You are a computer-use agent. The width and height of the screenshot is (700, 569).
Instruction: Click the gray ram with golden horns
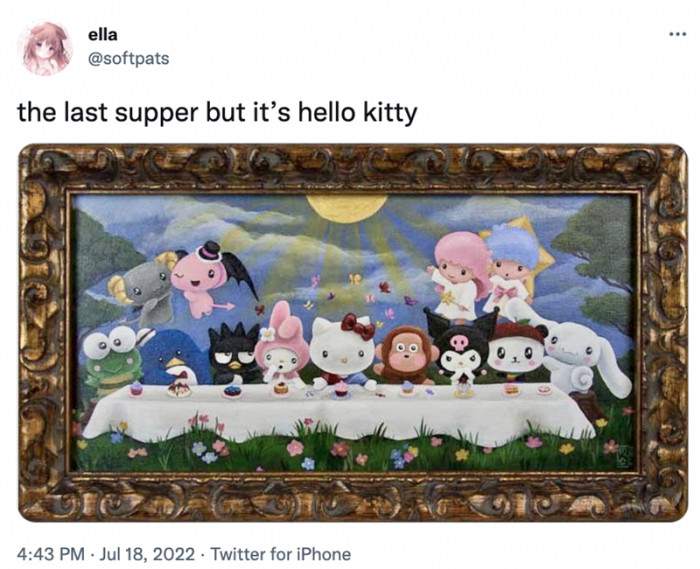coord(142,288)
